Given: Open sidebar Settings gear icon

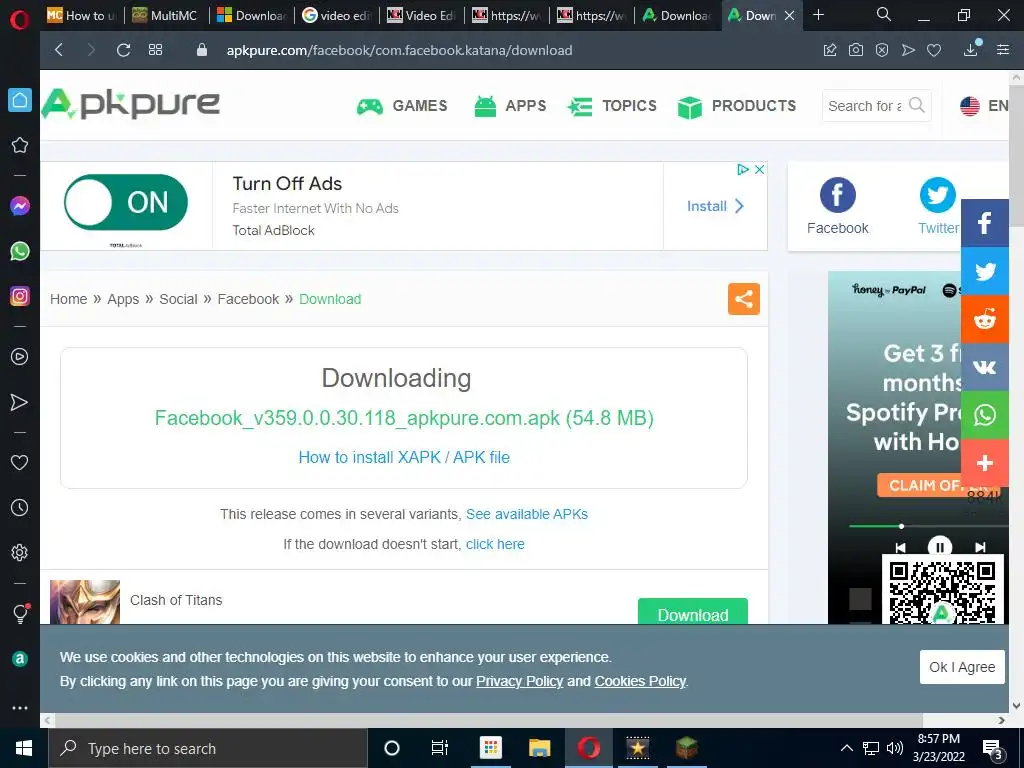Looking at the screenshot, I should (20, 552).
